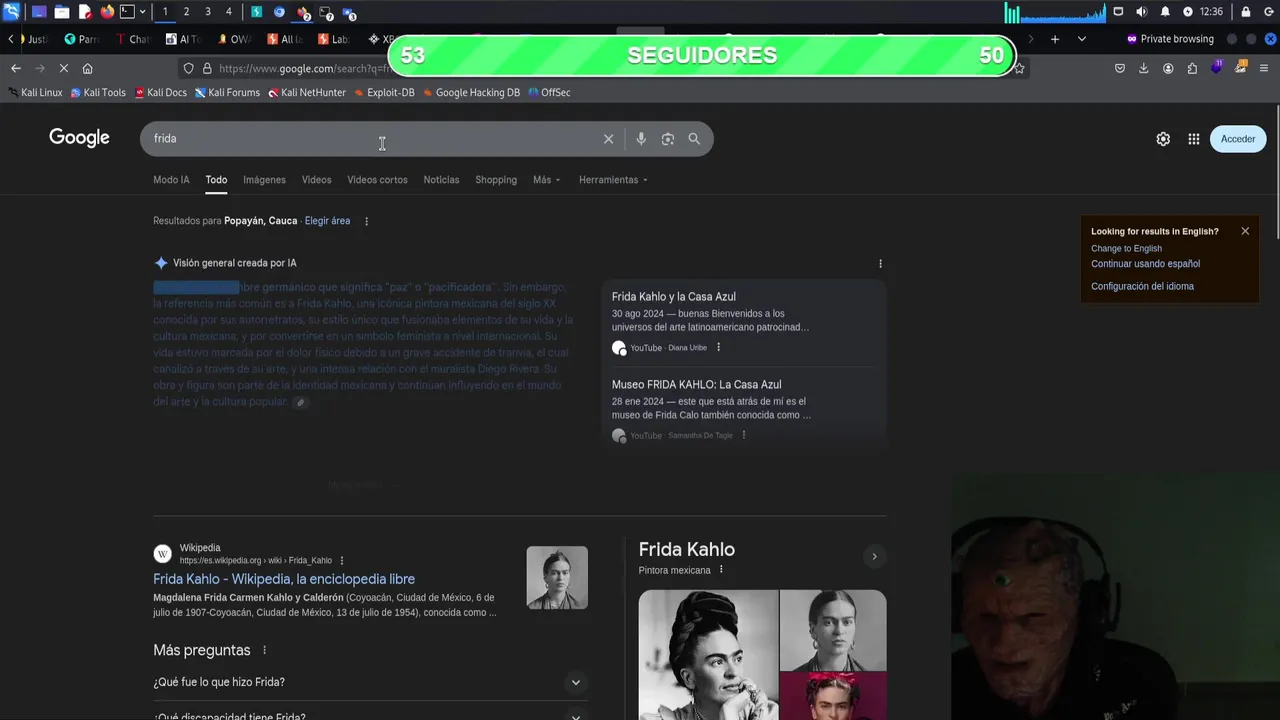This screenshot has width=1280, height=720.
Task: Open terminal launcher dropdown arrow
Action: (143, 12)
